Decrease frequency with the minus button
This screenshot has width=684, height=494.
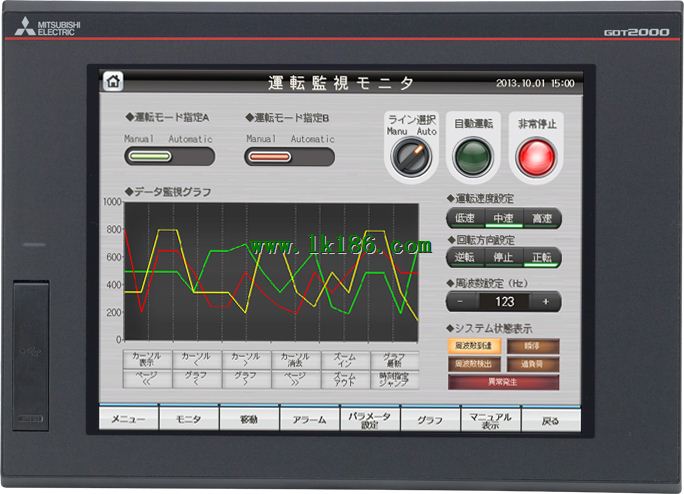click(461, 301)
